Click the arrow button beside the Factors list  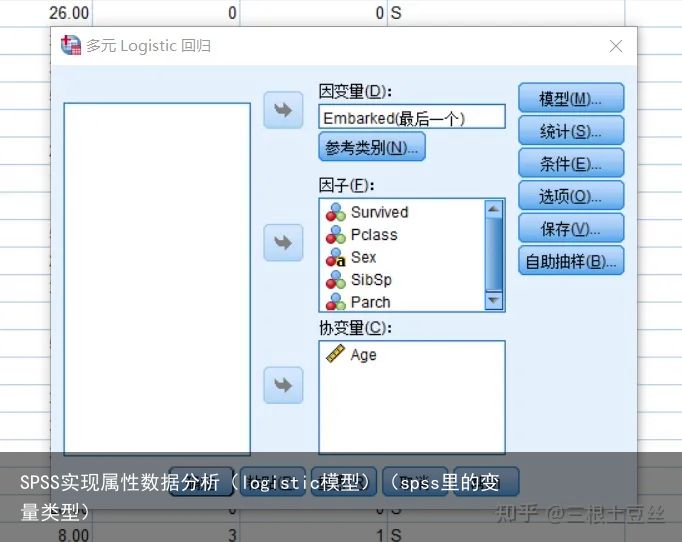[283, 243]
